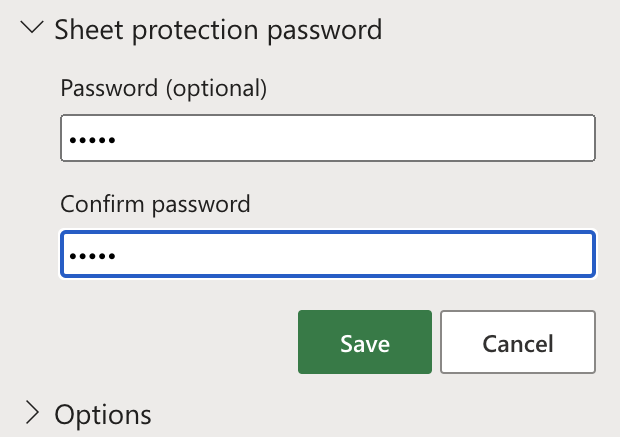The image size is (620, 437).
Task: Cancel the sheet protection password dialog
Action: [517, 343]
